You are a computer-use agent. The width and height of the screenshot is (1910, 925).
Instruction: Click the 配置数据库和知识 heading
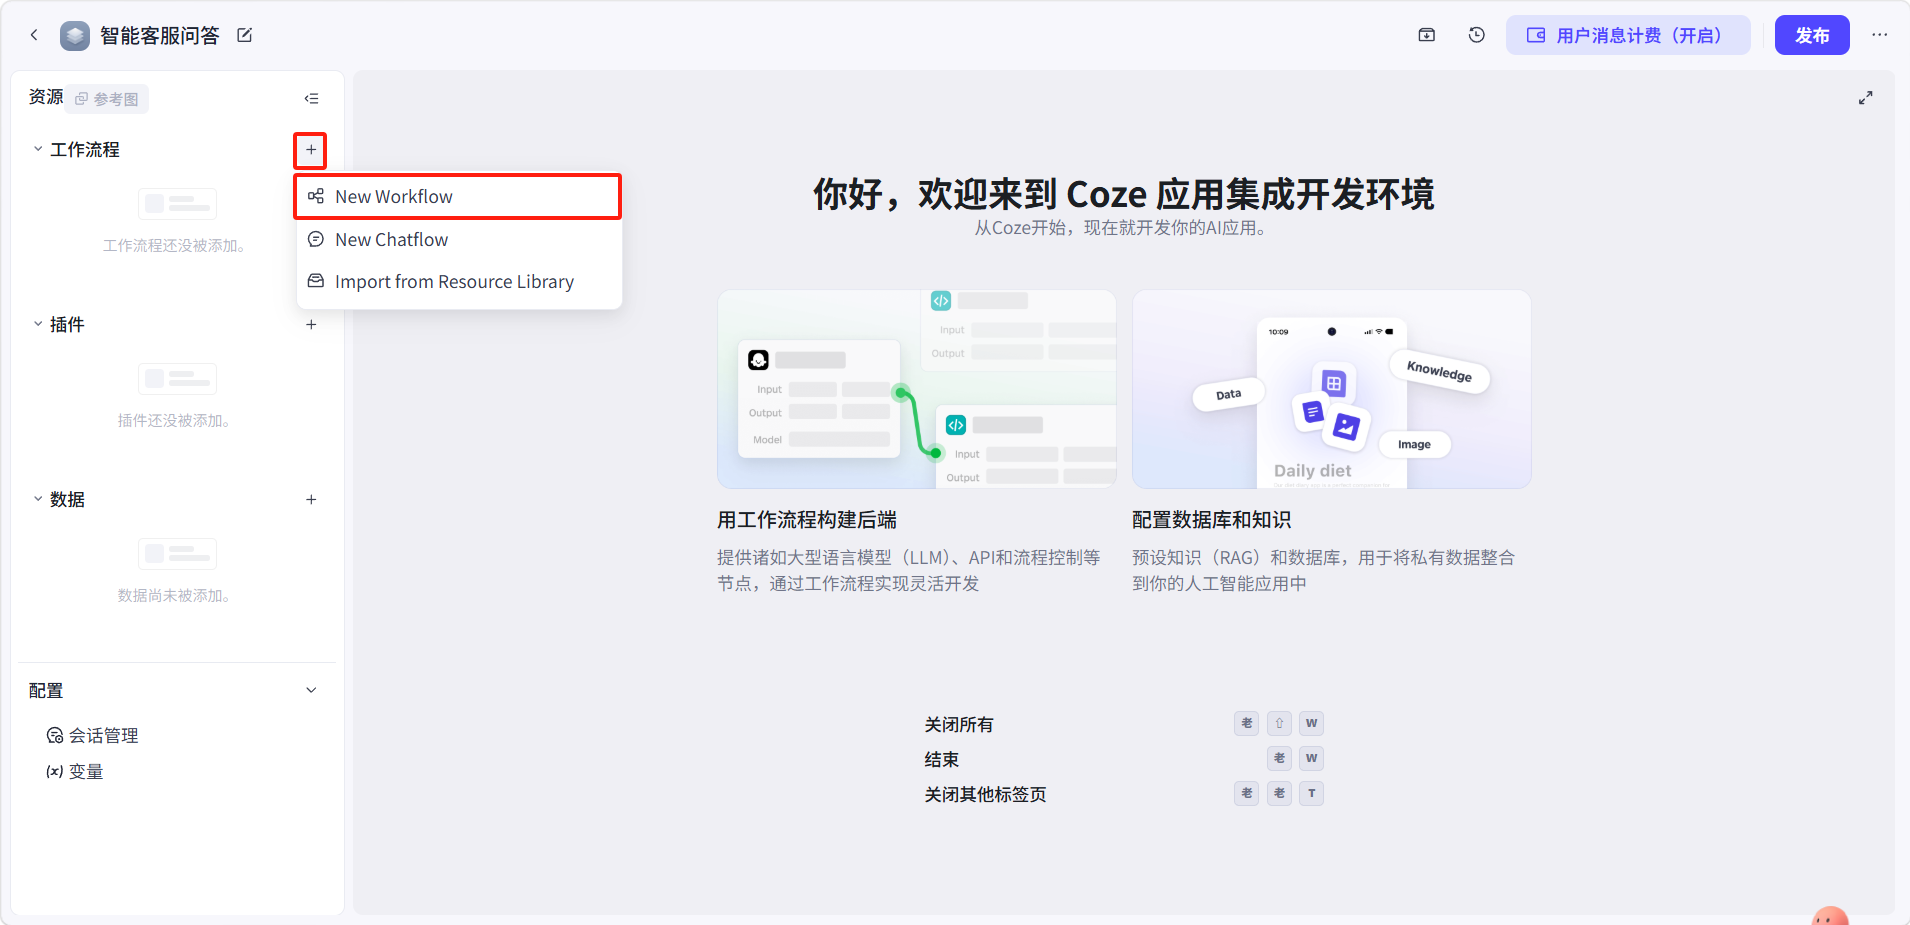click(1212, 520)
